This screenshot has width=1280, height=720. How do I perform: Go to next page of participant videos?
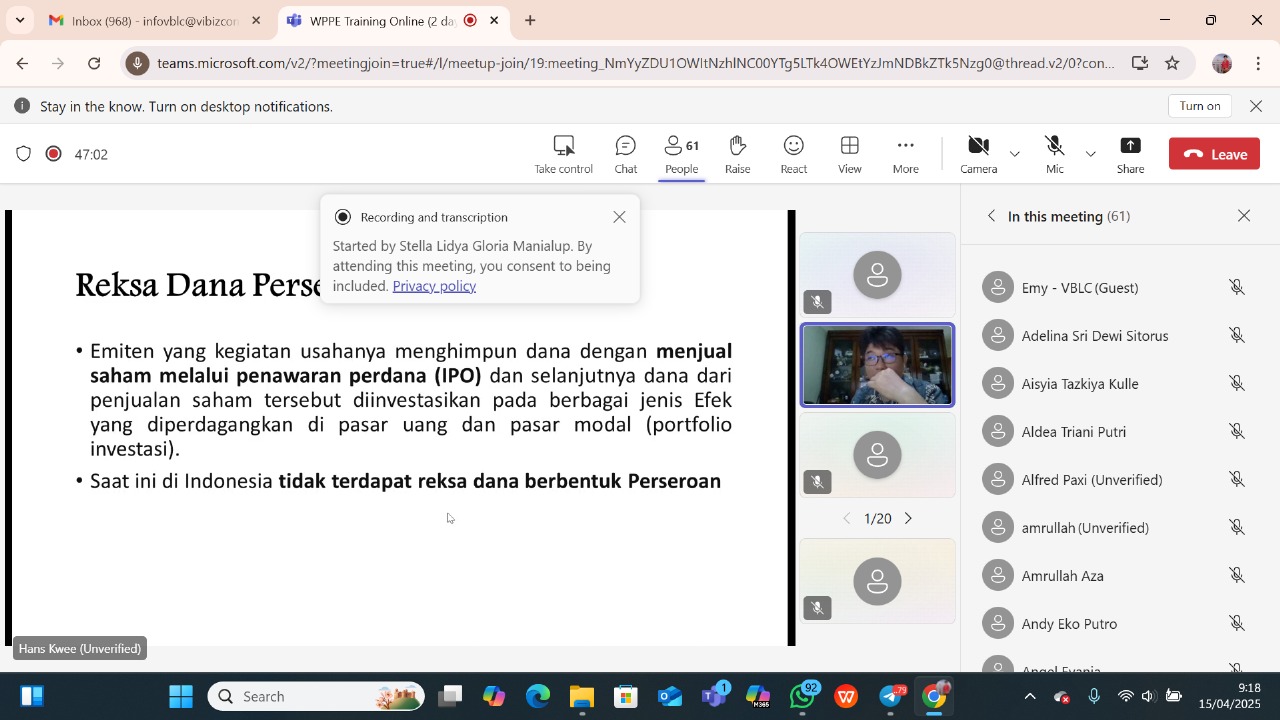pos(908,518)
